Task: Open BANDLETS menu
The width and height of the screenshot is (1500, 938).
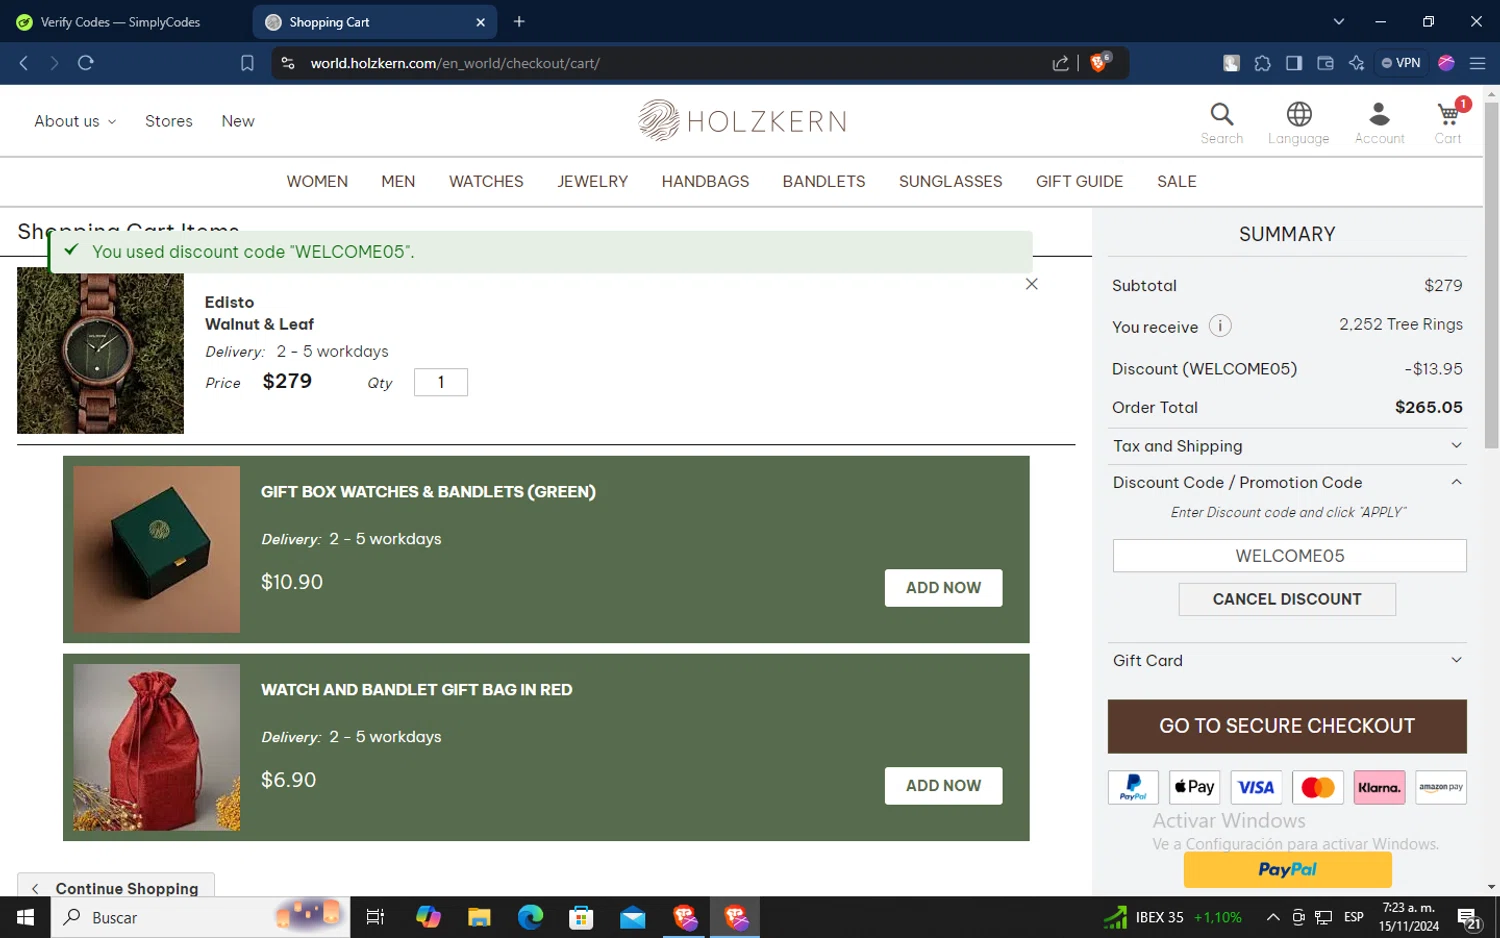Action: [x=824, y=181]
